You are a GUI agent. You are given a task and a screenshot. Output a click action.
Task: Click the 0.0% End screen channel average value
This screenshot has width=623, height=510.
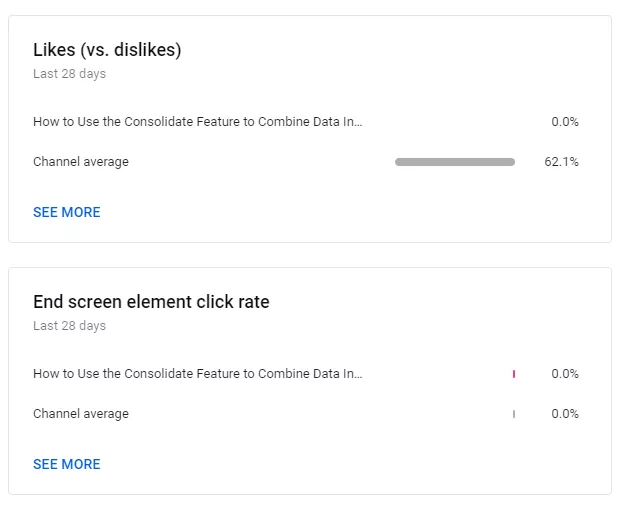[x=565, y=414]
